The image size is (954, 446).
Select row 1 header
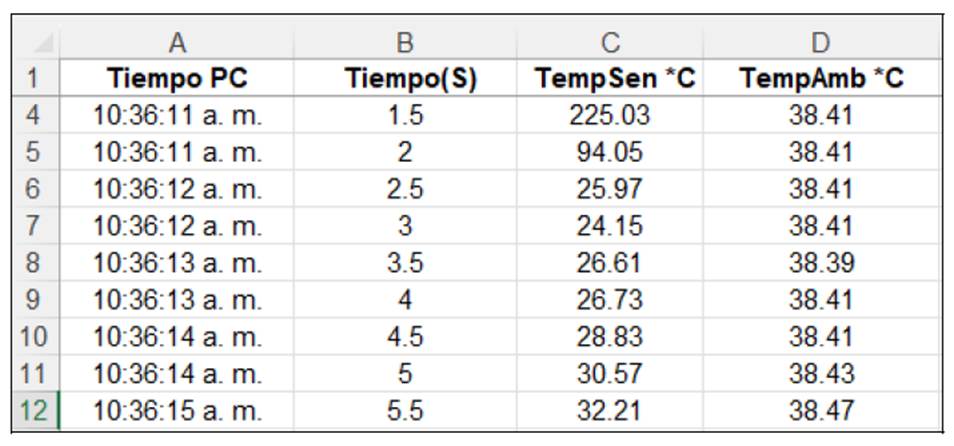[33, 78]
